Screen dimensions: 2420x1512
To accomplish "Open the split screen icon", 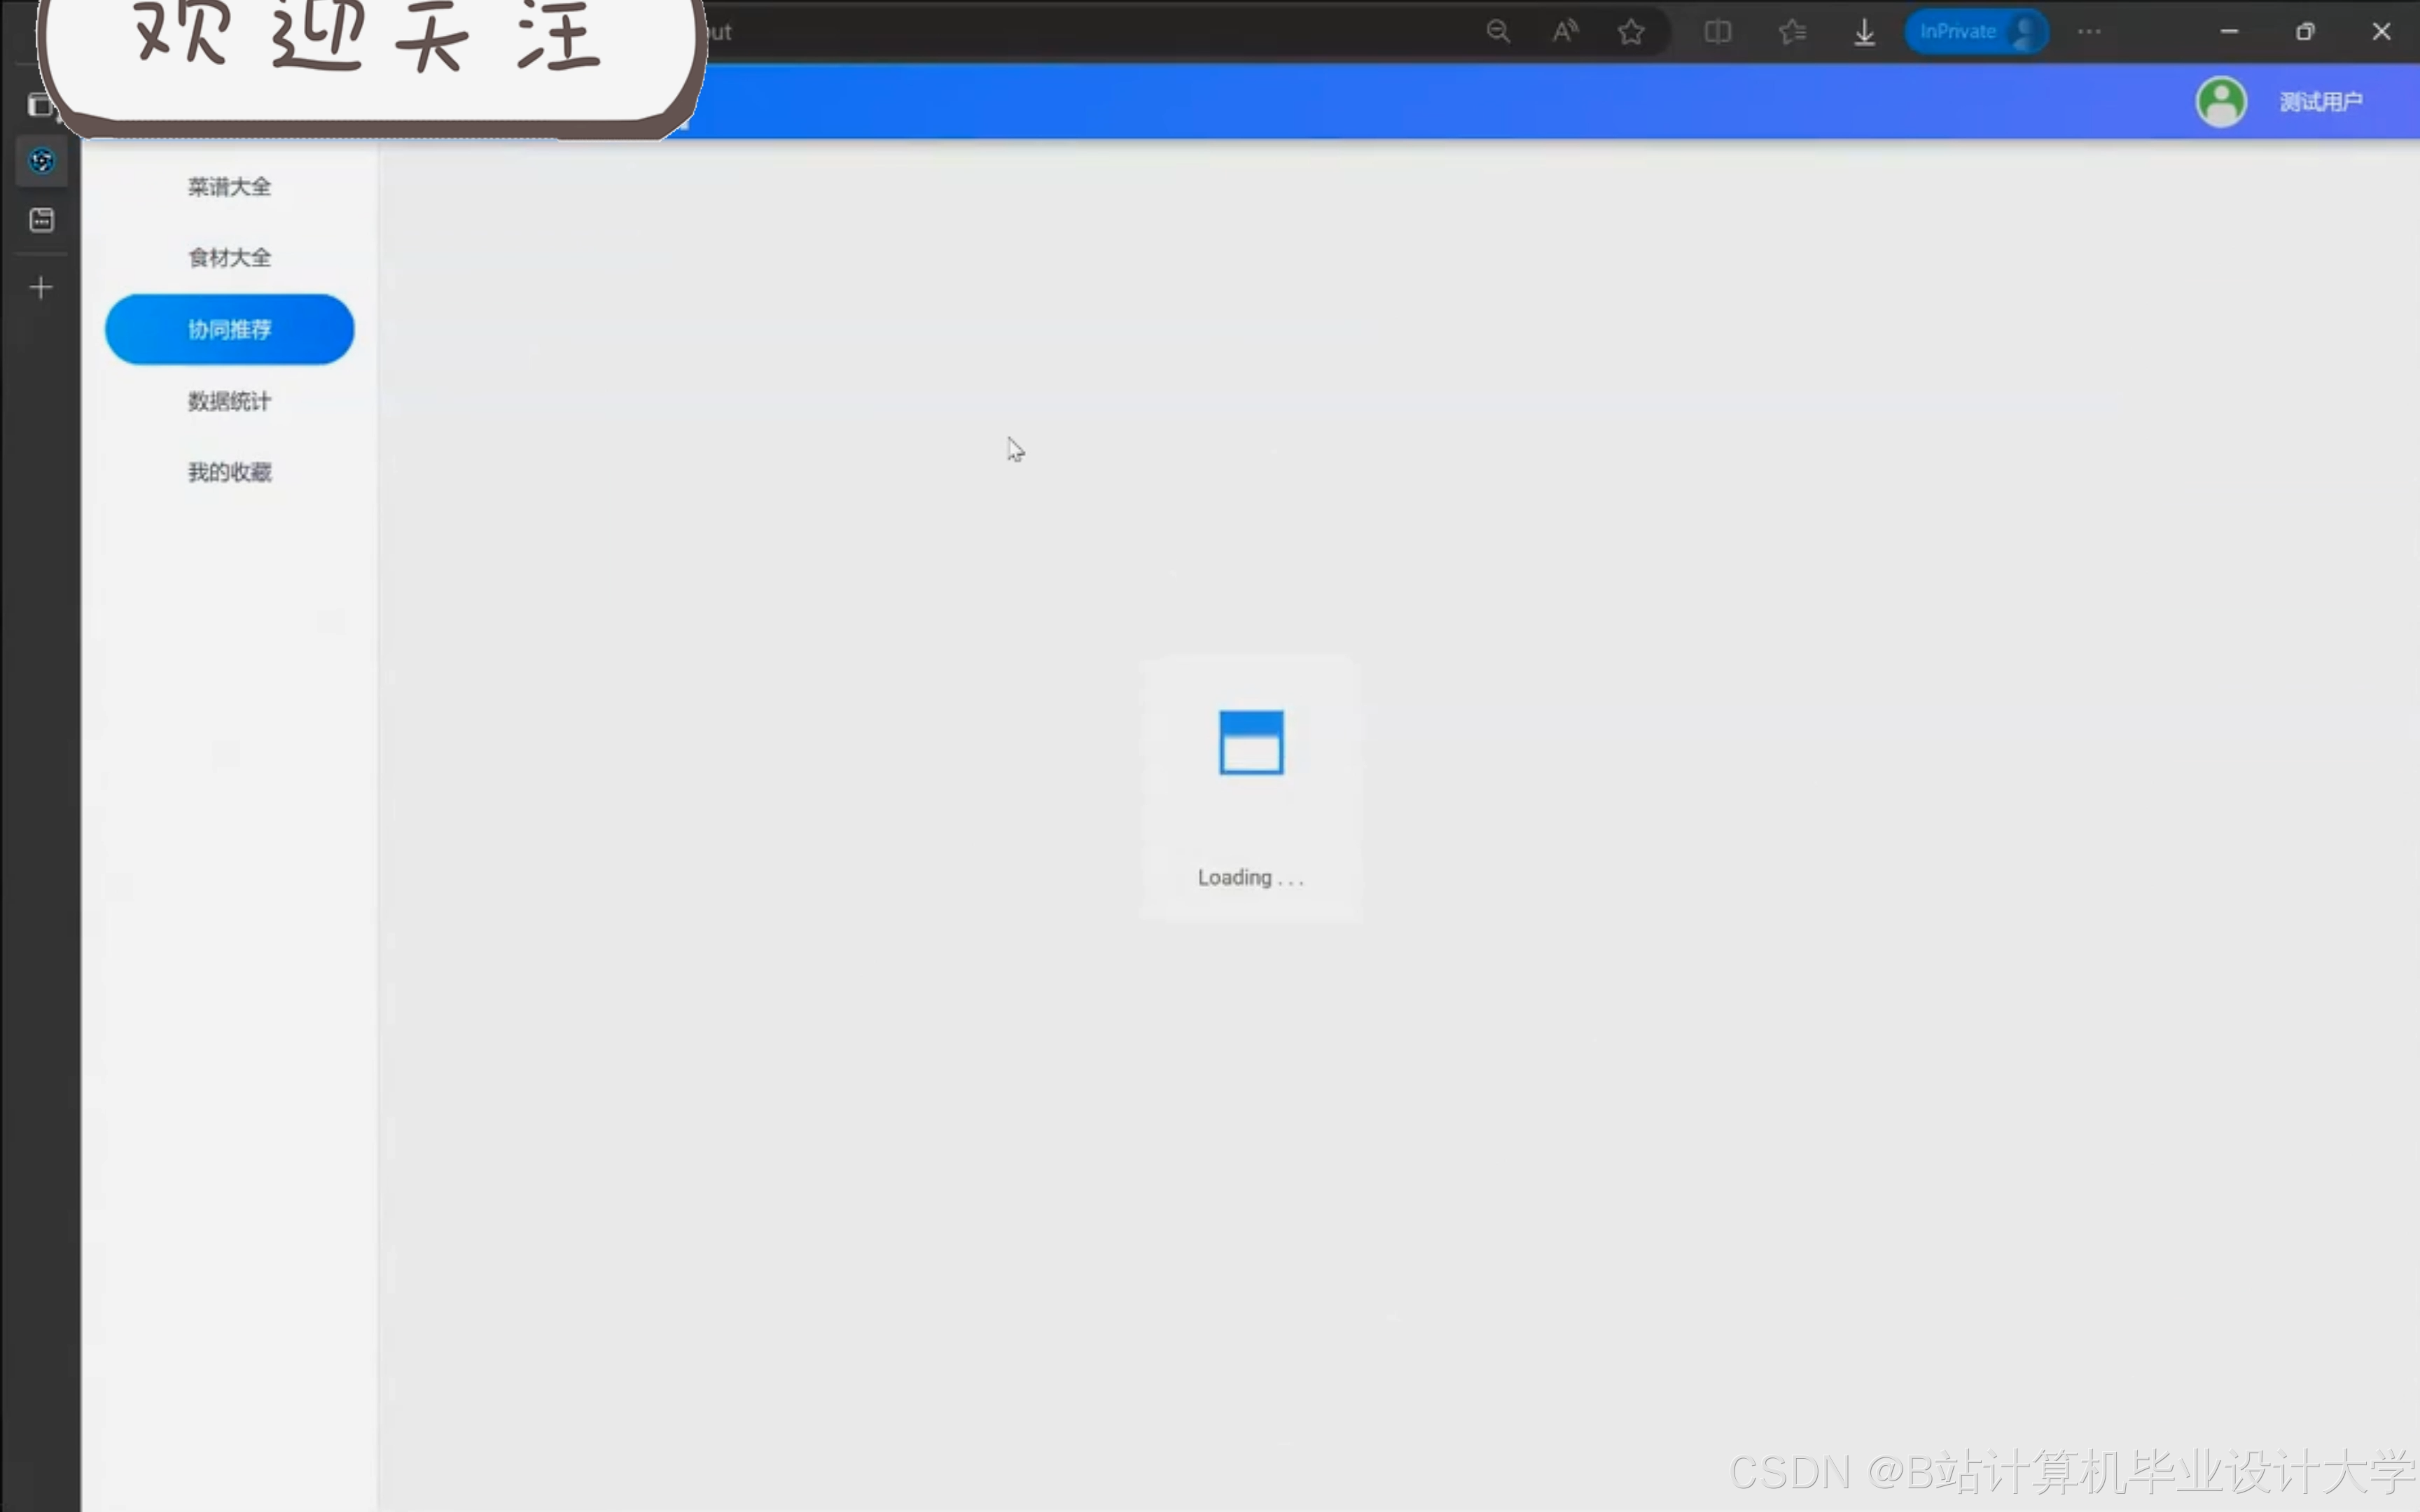I will point(1717,32).
